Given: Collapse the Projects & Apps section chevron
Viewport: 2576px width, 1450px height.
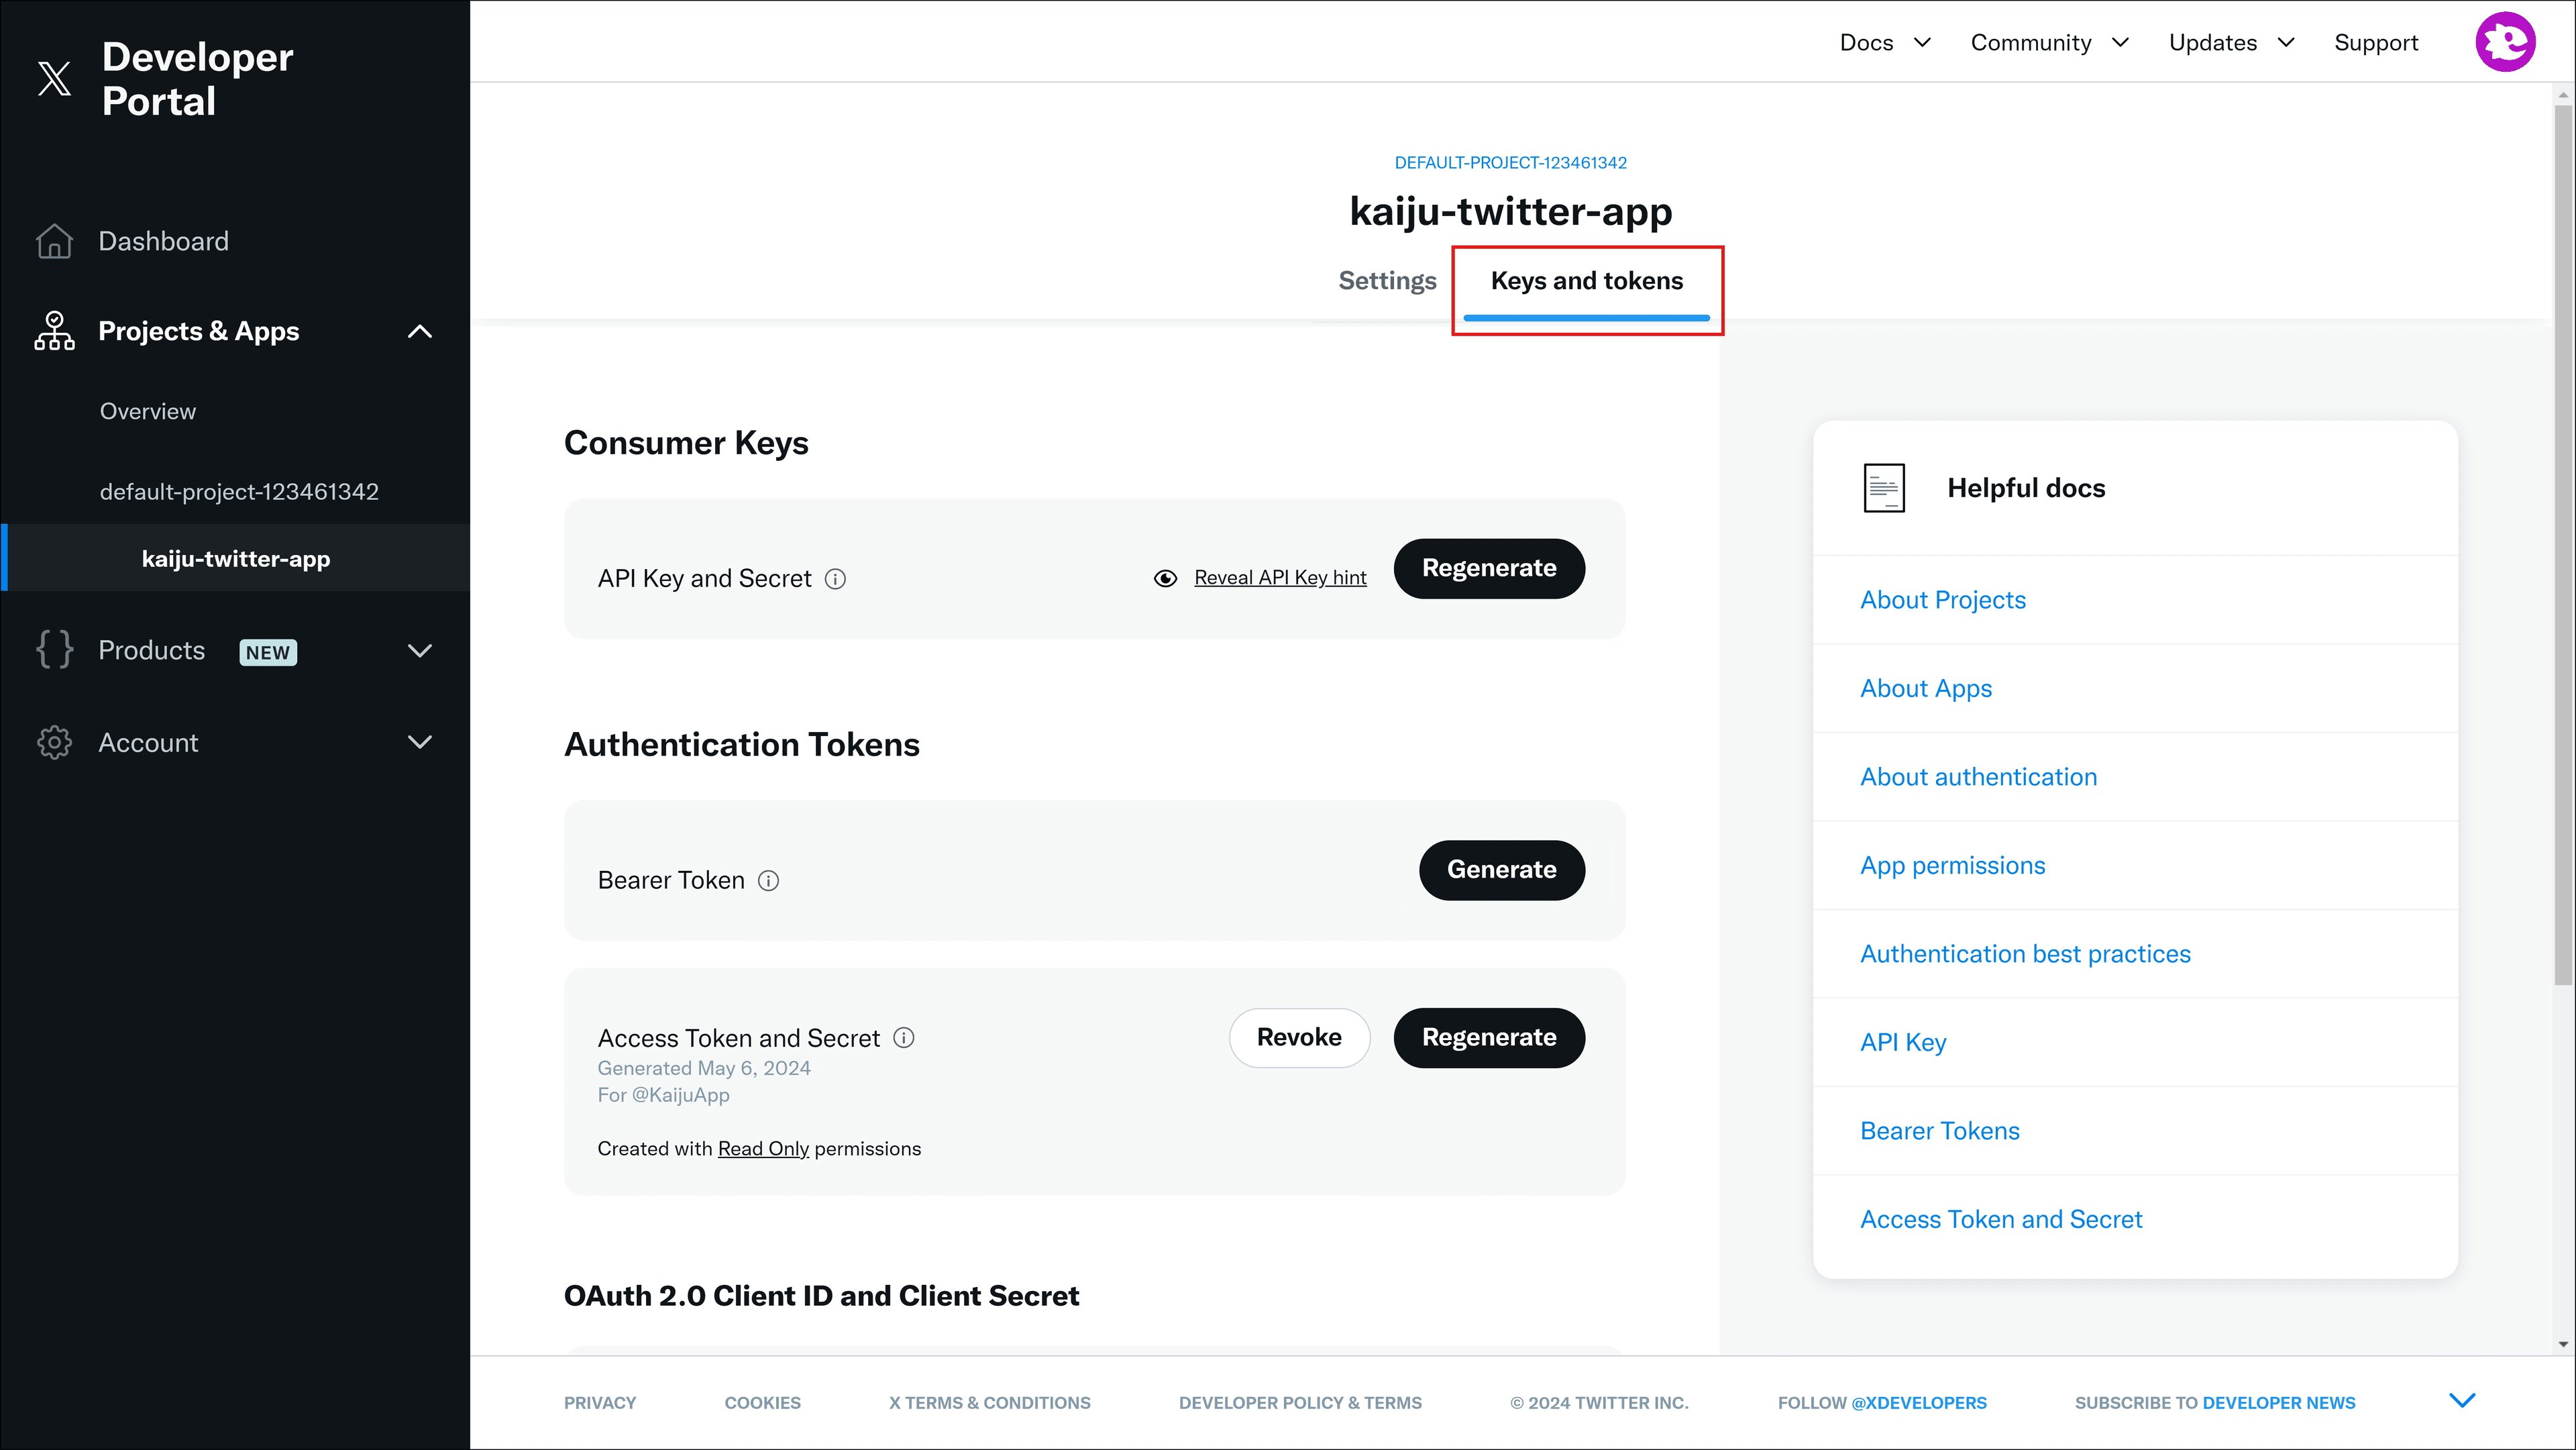Looking at the screenshot, I should tap(420, 331).
